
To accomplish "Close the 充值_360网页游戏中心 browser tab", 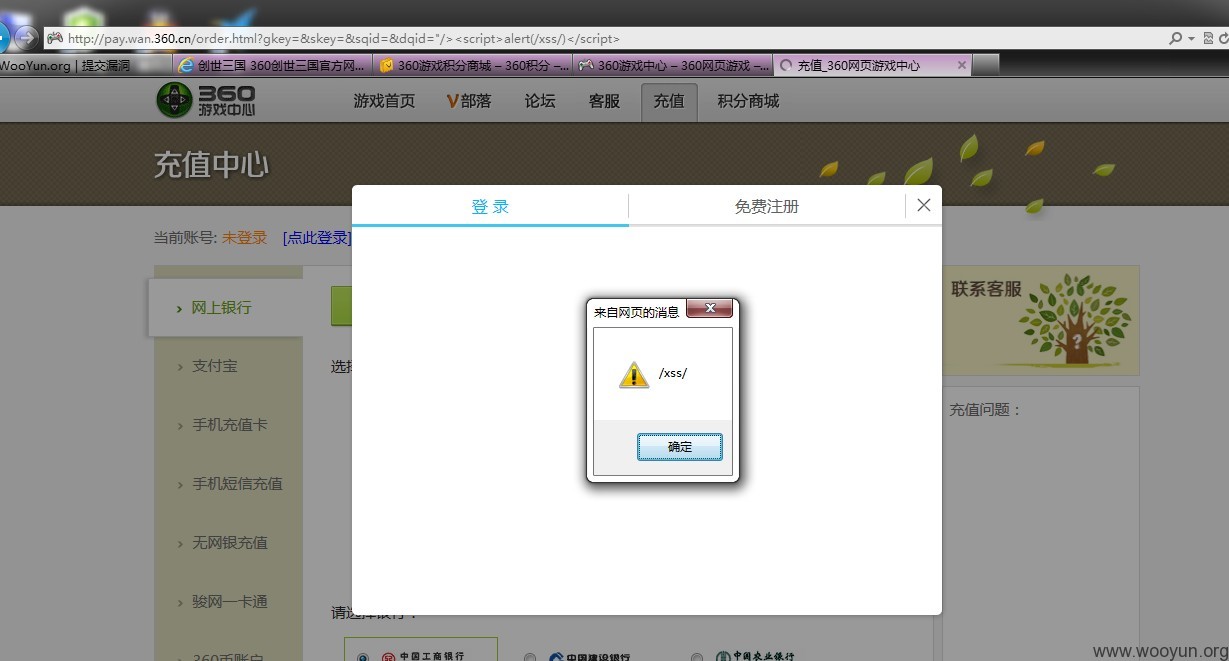I will tap(962, 65).
